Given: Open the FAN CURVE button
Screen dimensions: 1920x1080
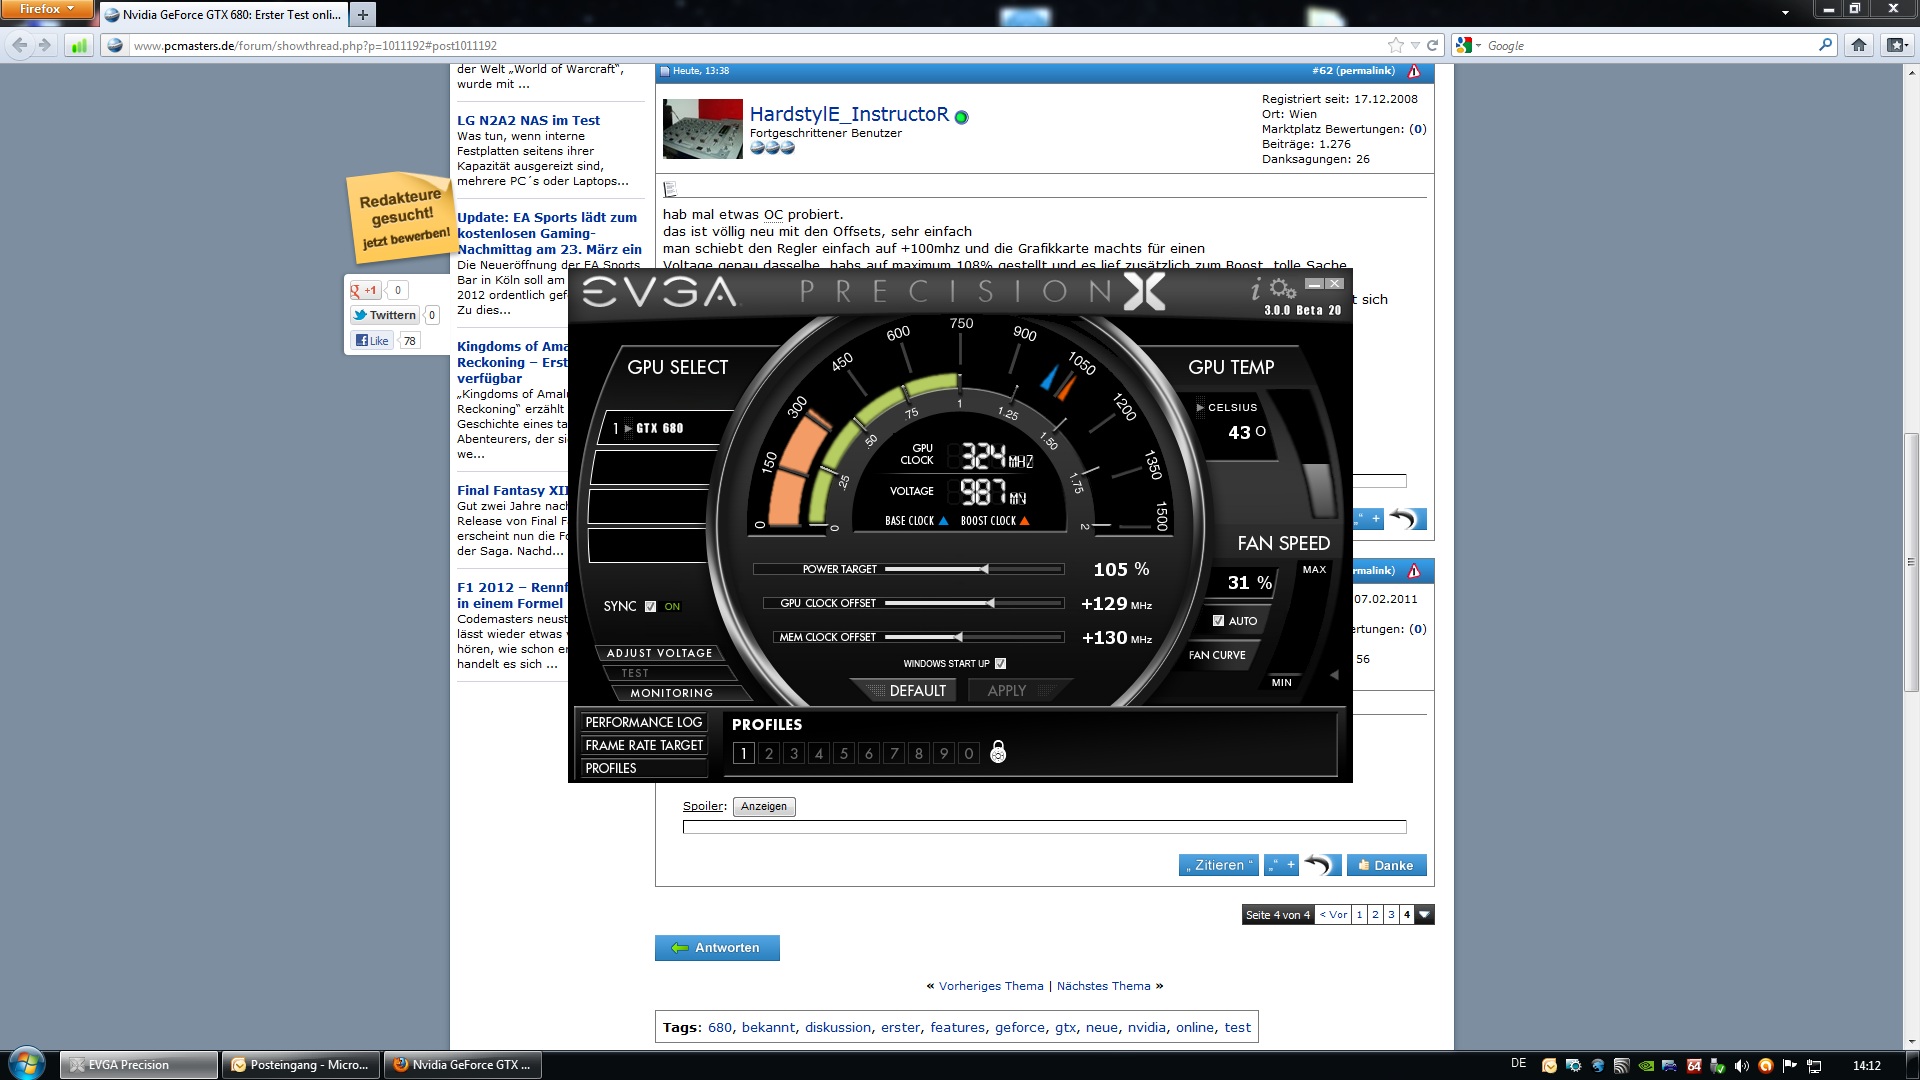Looking at the screenshot, I should 1217,655.
